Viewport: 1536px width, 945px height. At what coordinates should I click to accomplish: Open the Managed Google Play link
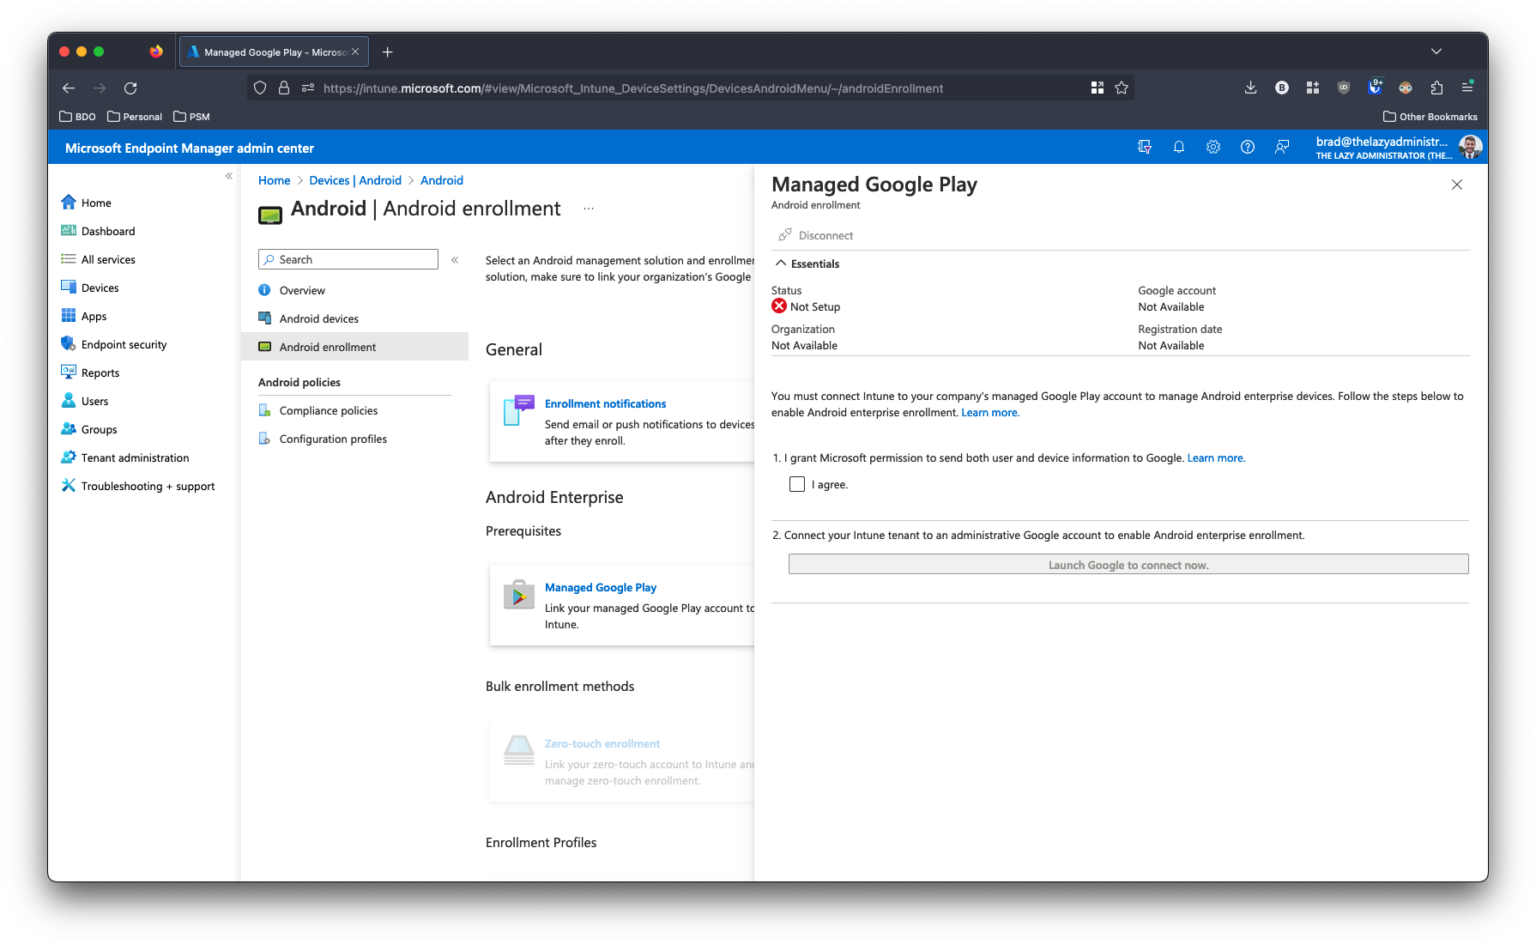pos(601,588)
